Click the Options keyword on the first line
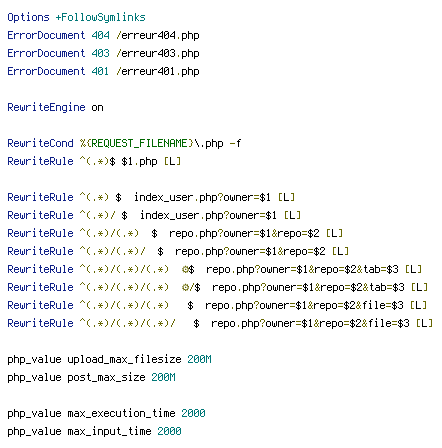Image resolution: width=442 pixels, height=448 pixels. 28,17
